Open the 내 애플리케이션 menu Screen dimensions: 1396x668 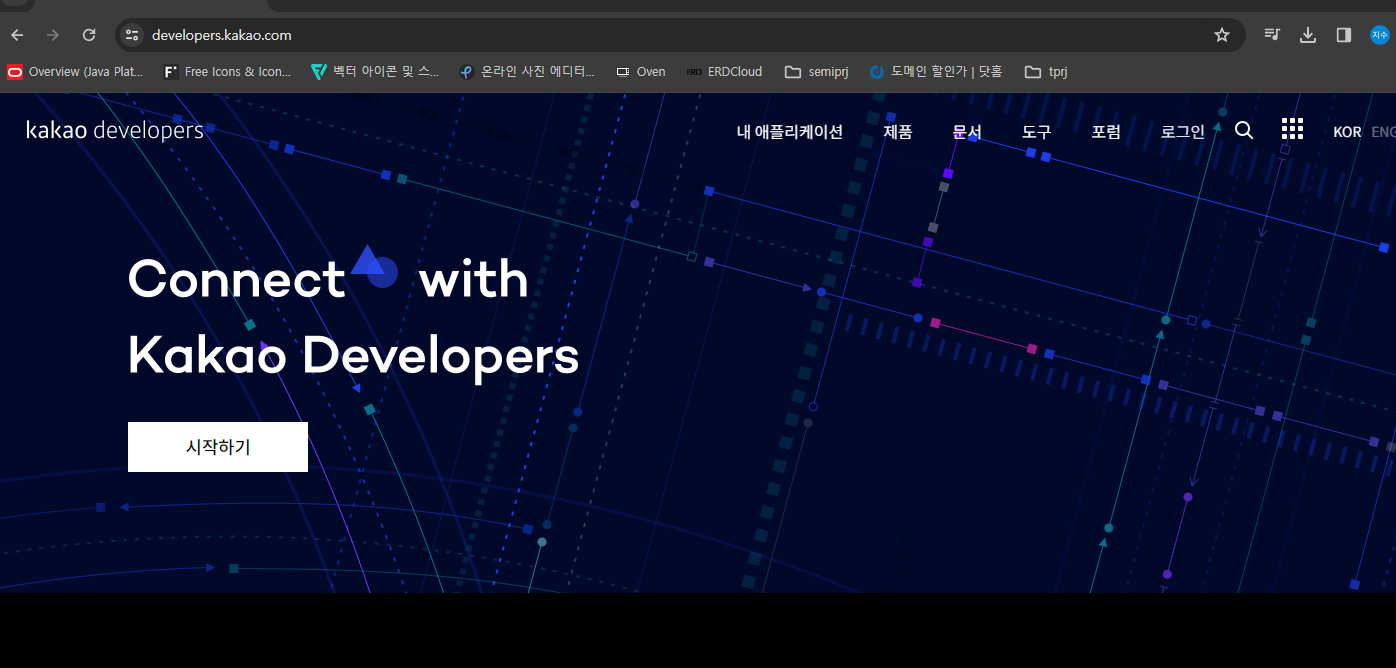(790, 132)
